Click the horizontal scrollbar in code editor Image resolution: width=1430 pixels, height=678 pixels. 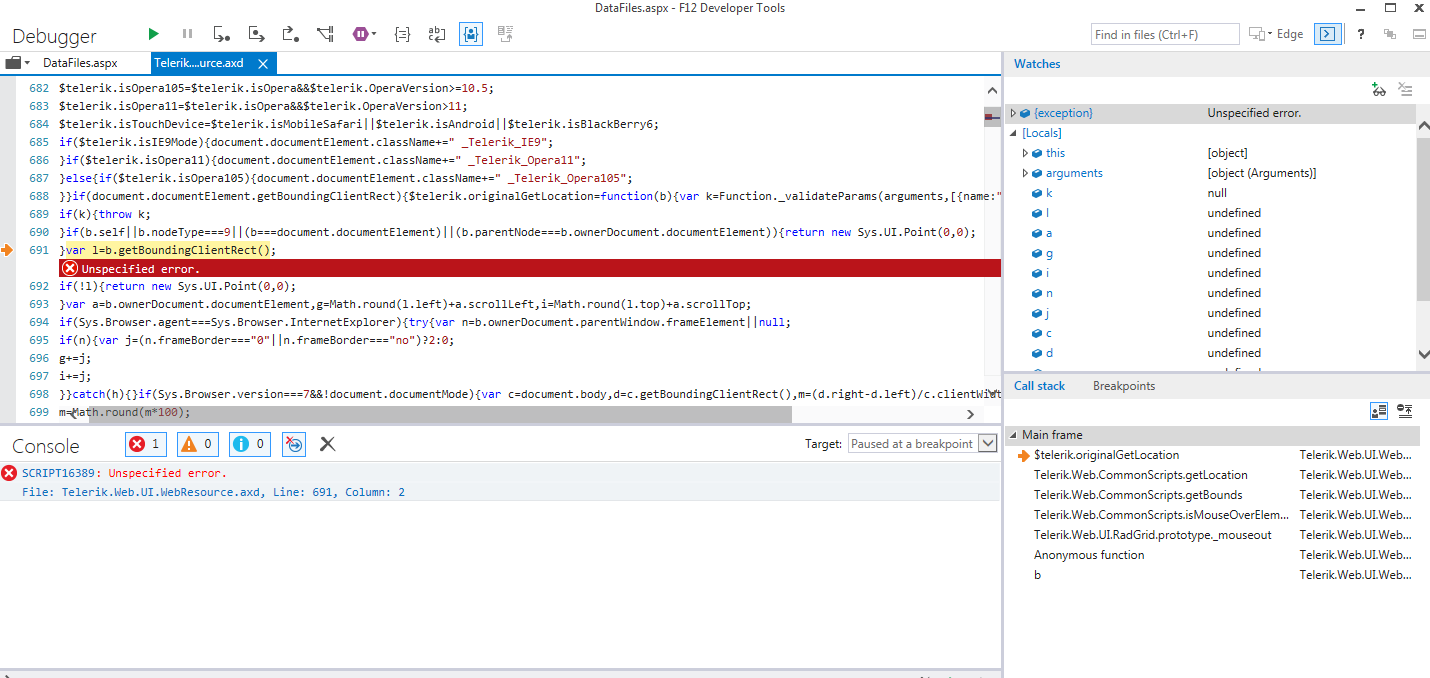tap(440, 414)
